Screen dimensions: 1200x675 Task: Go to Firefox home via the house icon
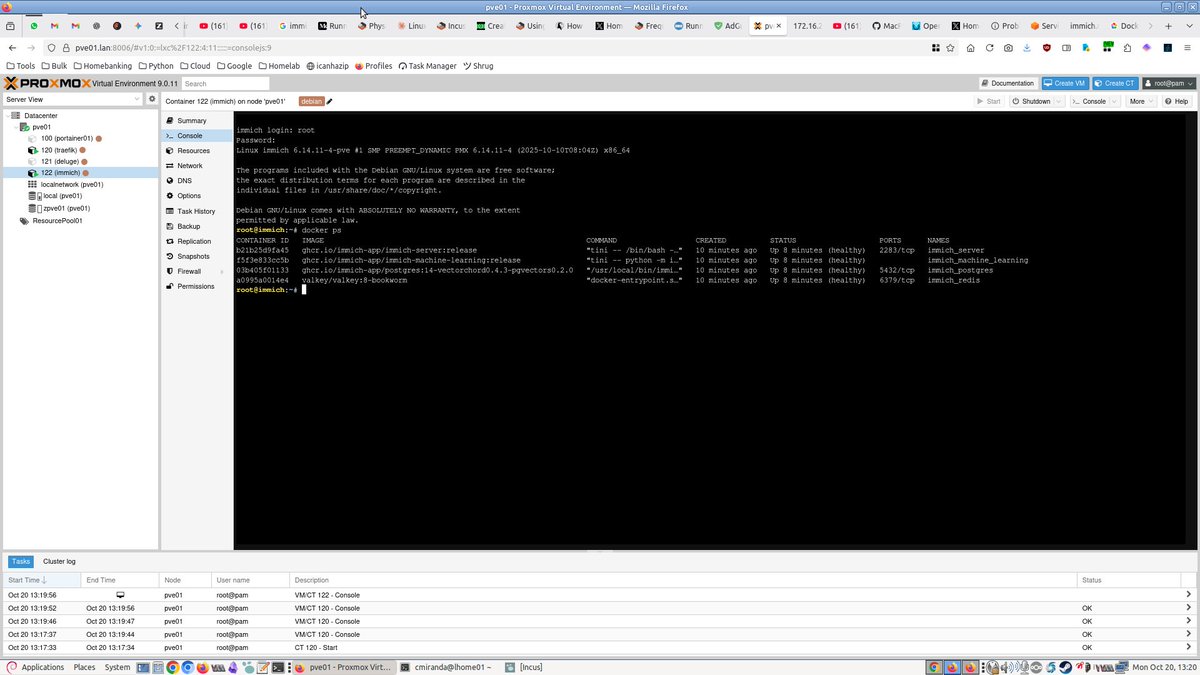tap(971, 47)
